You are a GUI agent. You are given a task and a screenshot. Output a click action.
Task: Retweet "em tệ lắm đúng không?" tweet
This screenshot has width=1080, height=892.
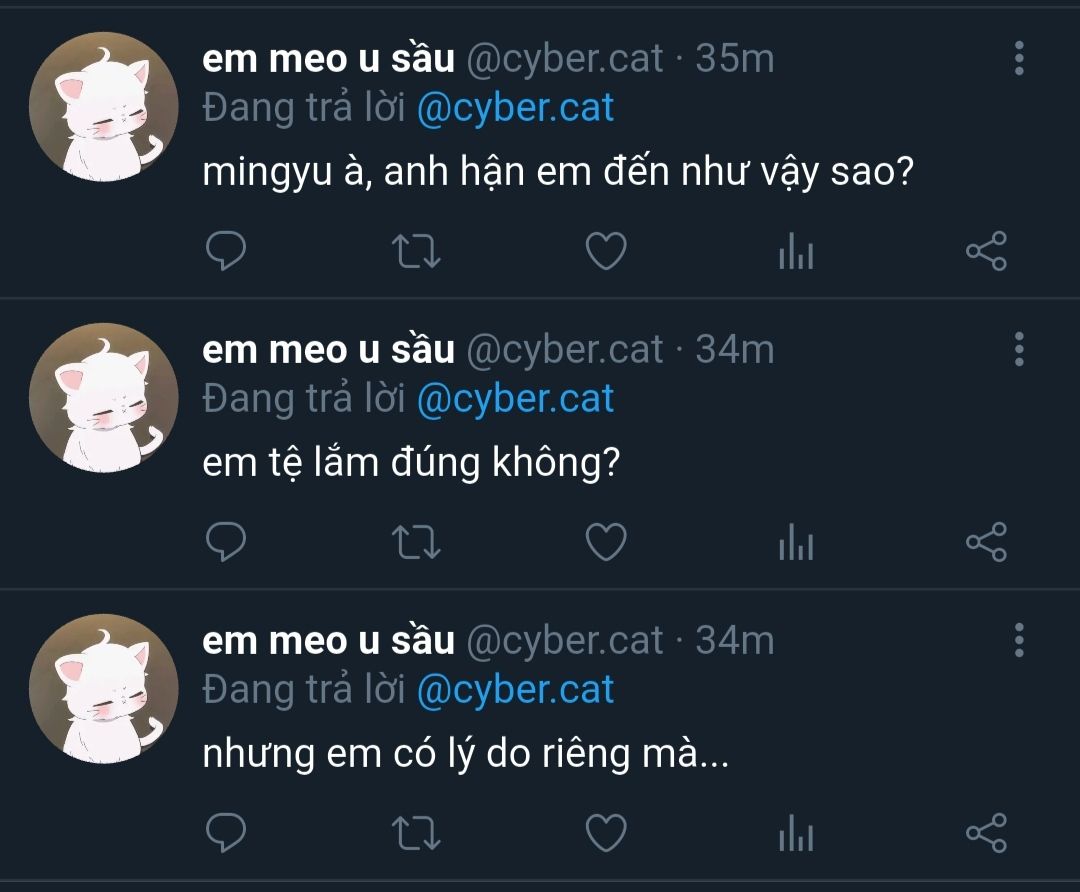click(x=416, y=542)
